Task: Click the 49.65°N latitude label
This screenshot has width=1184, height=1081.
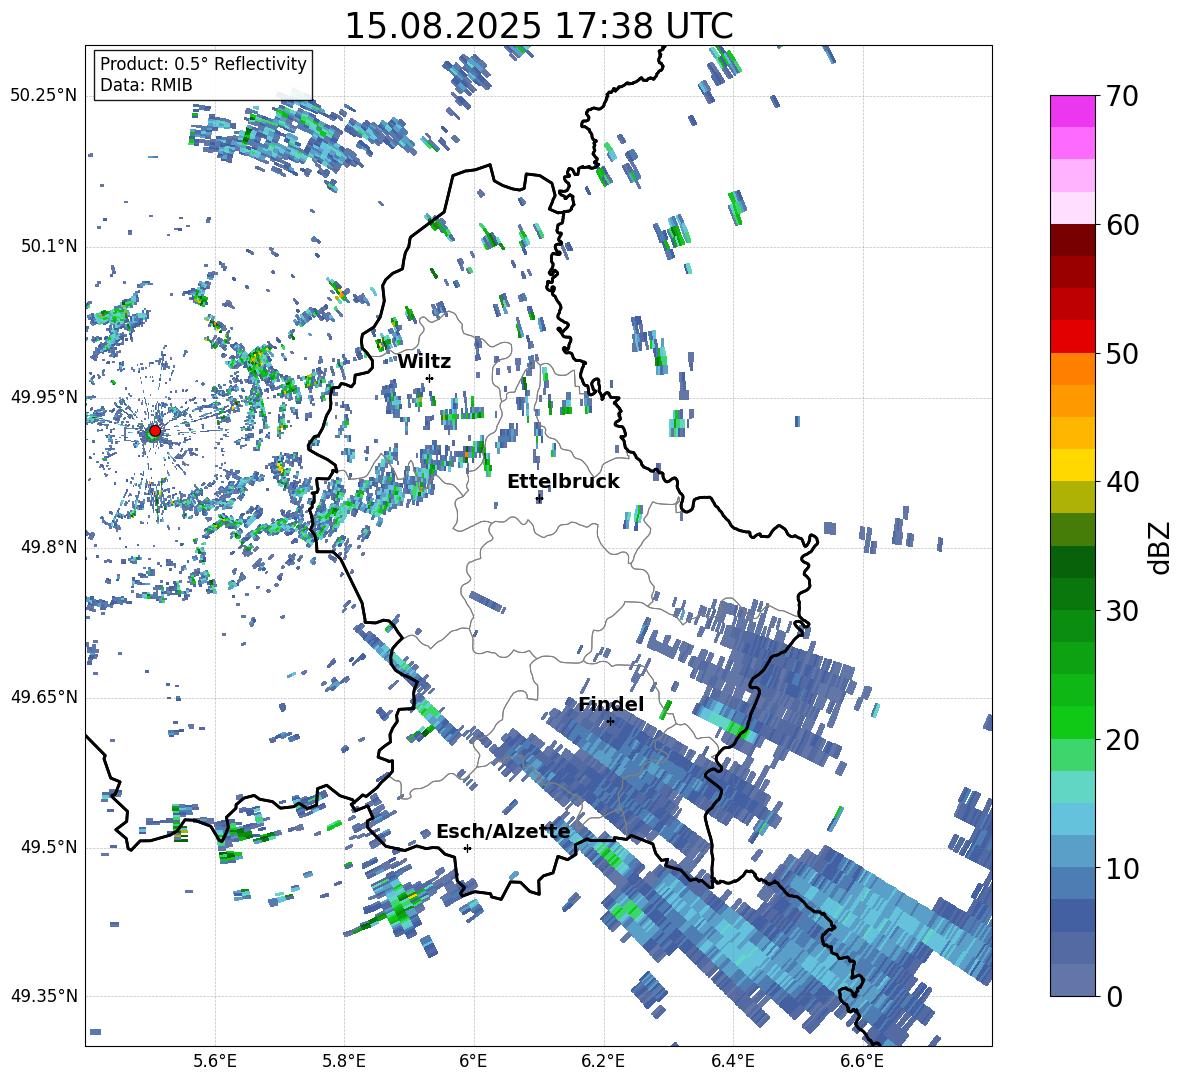Action: coord(44,697)
